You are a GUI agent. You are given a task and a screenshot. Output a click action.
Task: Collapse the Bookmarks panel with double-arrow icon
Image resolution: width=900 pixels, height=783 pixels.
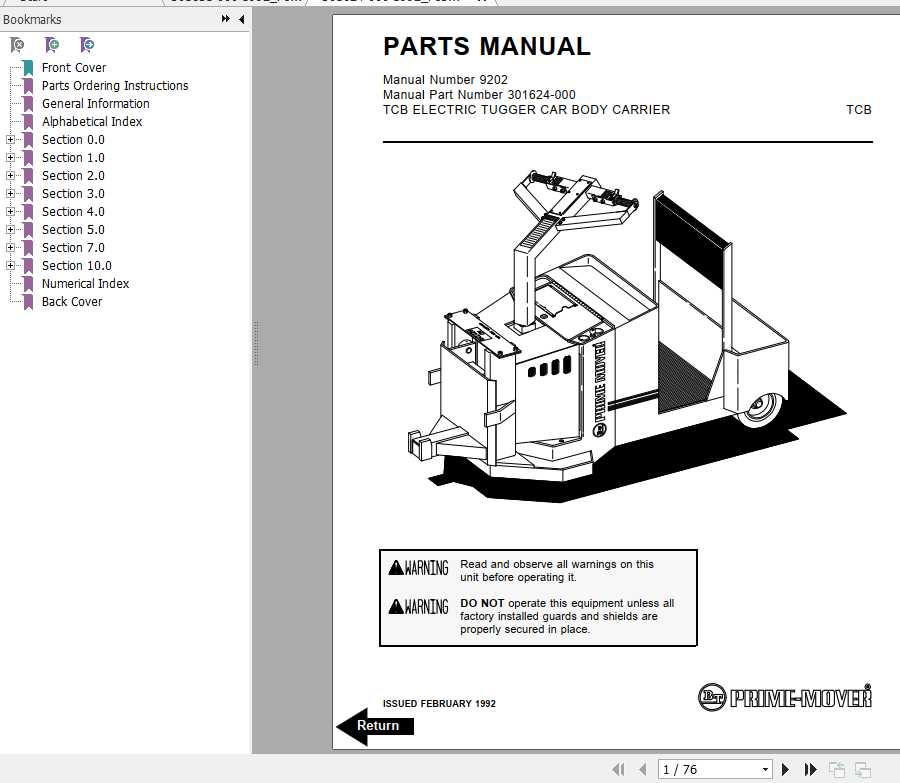tap(226, 19)
